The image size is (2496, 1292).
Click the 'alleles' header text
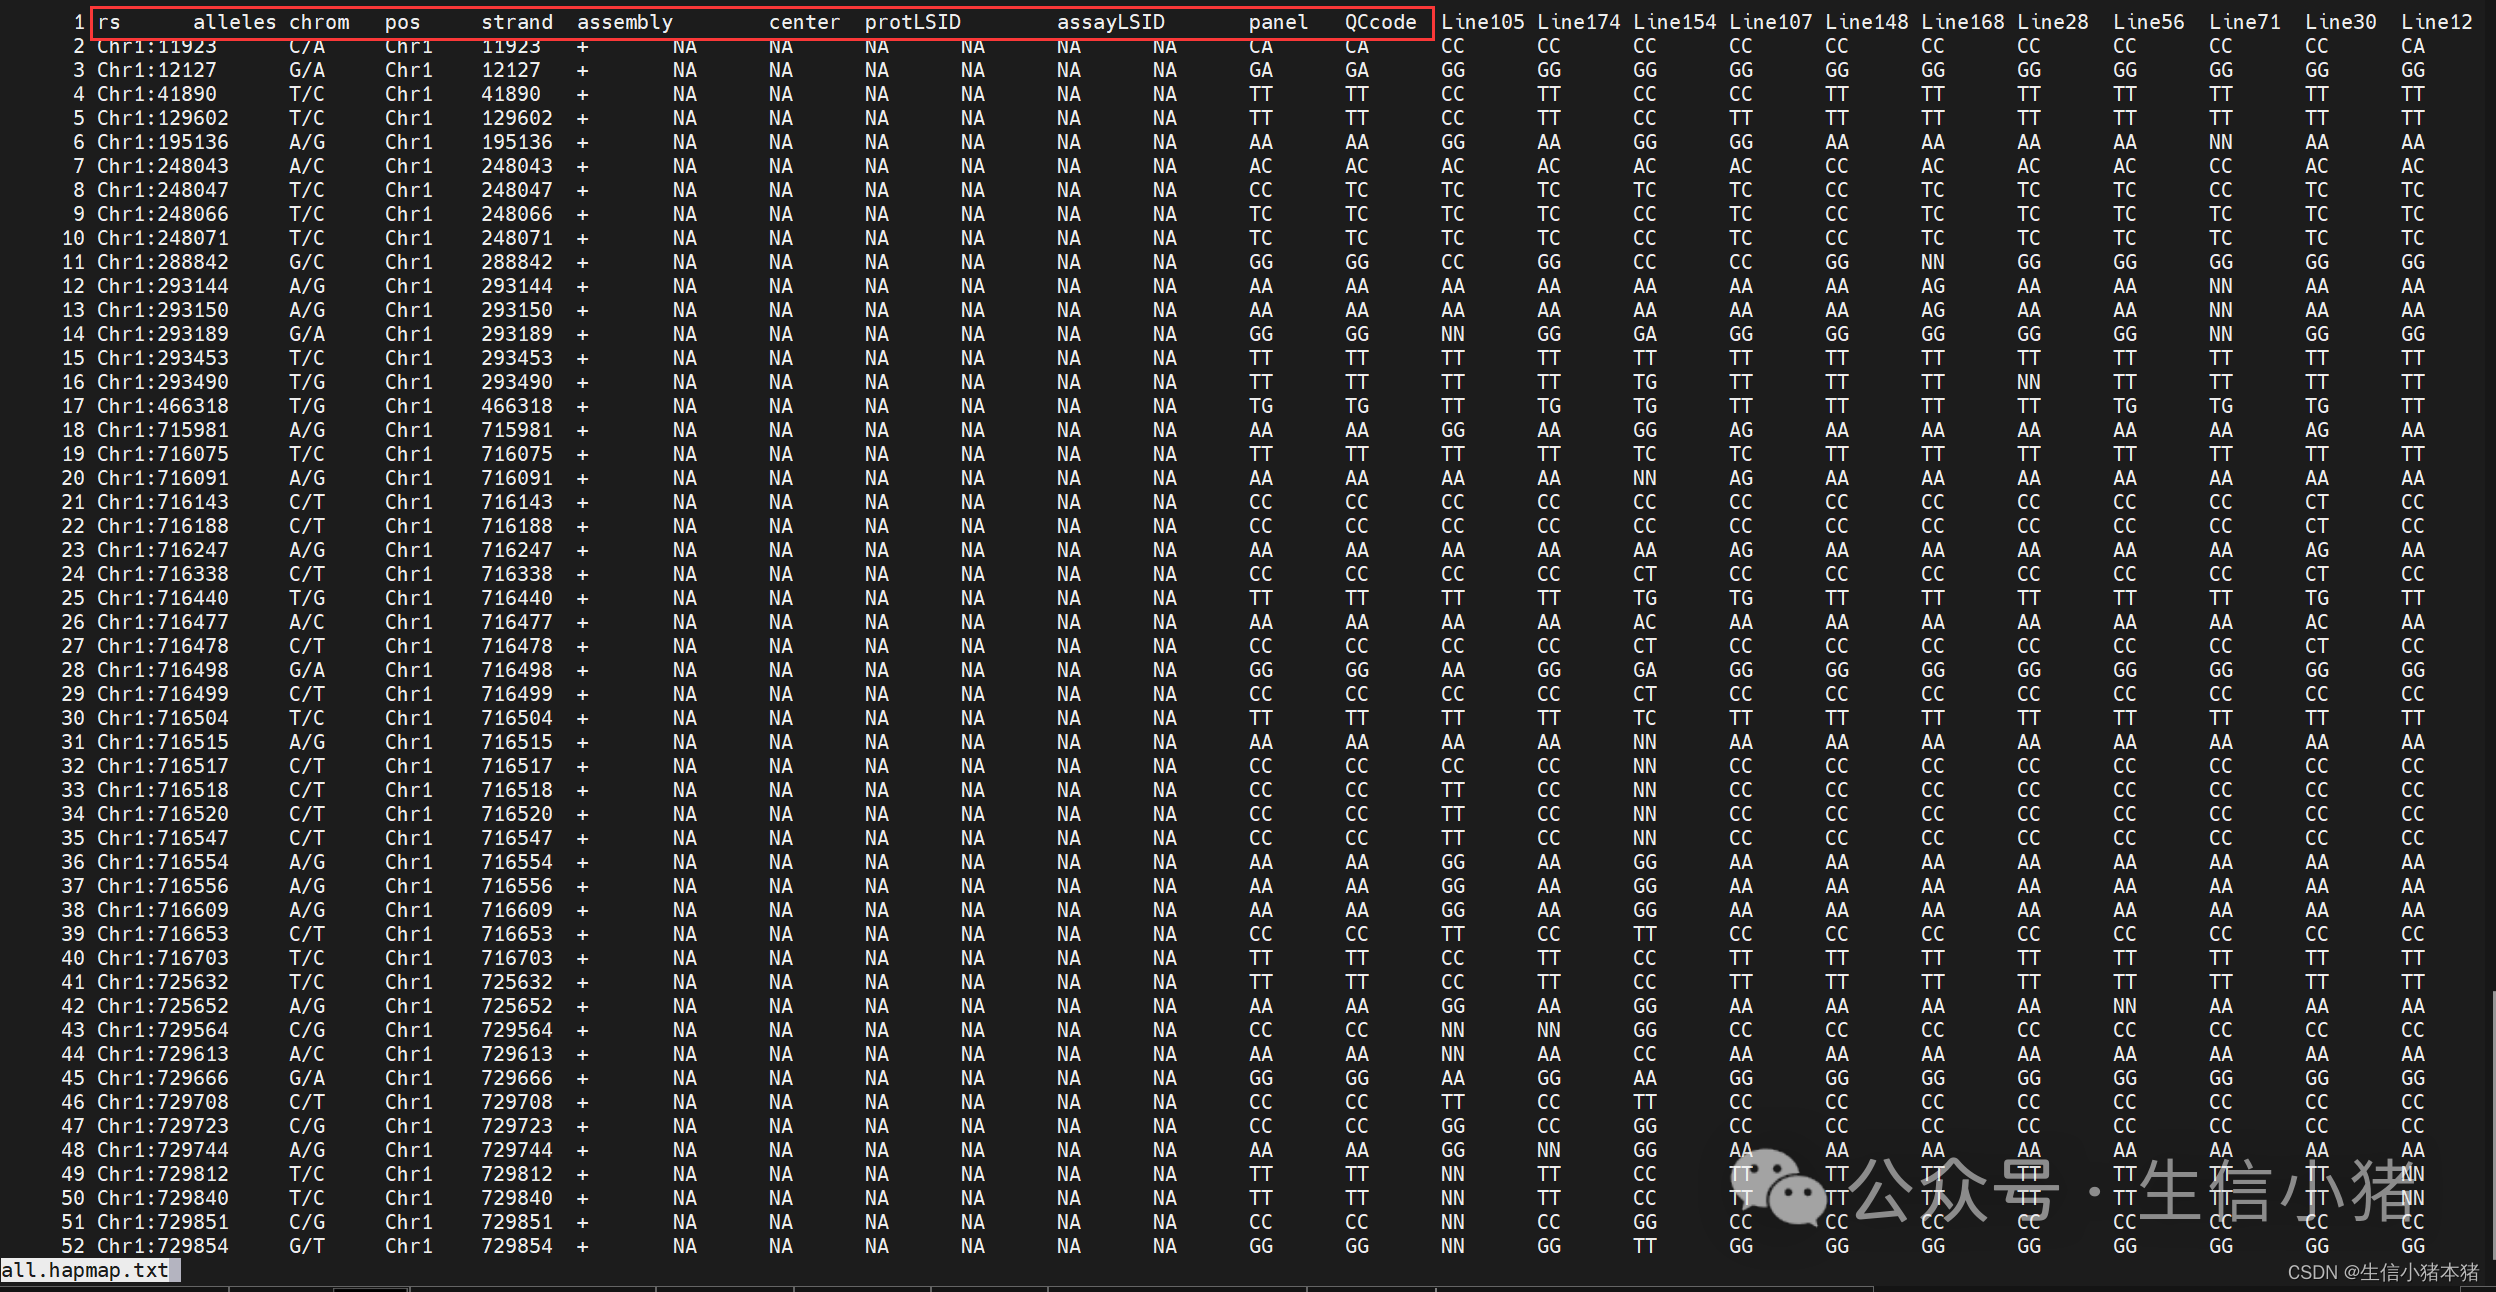pyautogui.click(x=234, y=22)
